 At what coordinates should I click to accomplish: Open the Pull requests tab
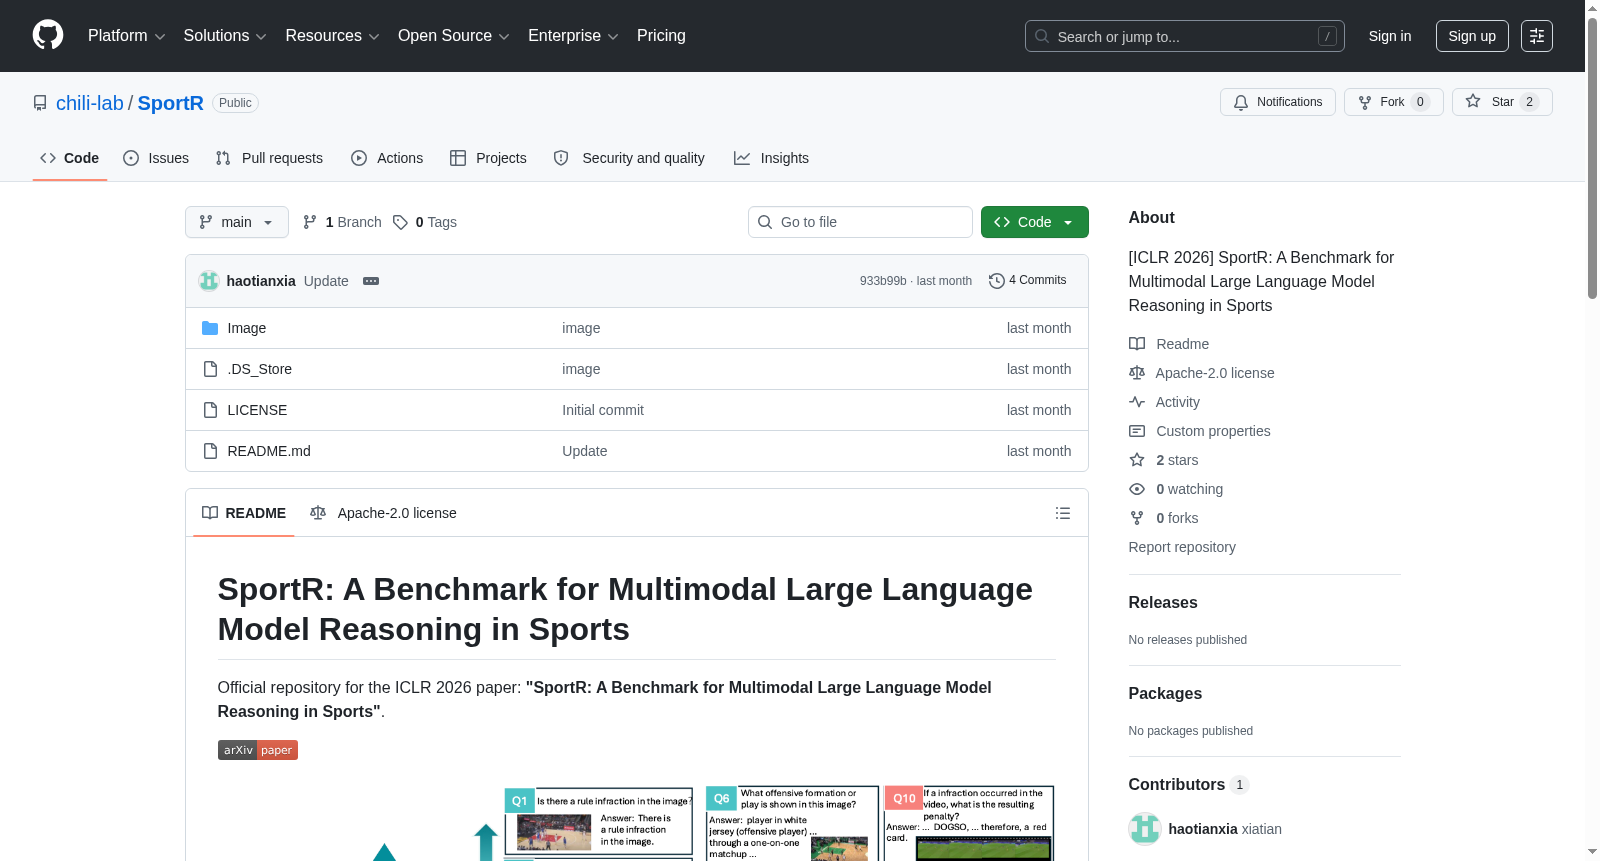click(x=269, y=158)
